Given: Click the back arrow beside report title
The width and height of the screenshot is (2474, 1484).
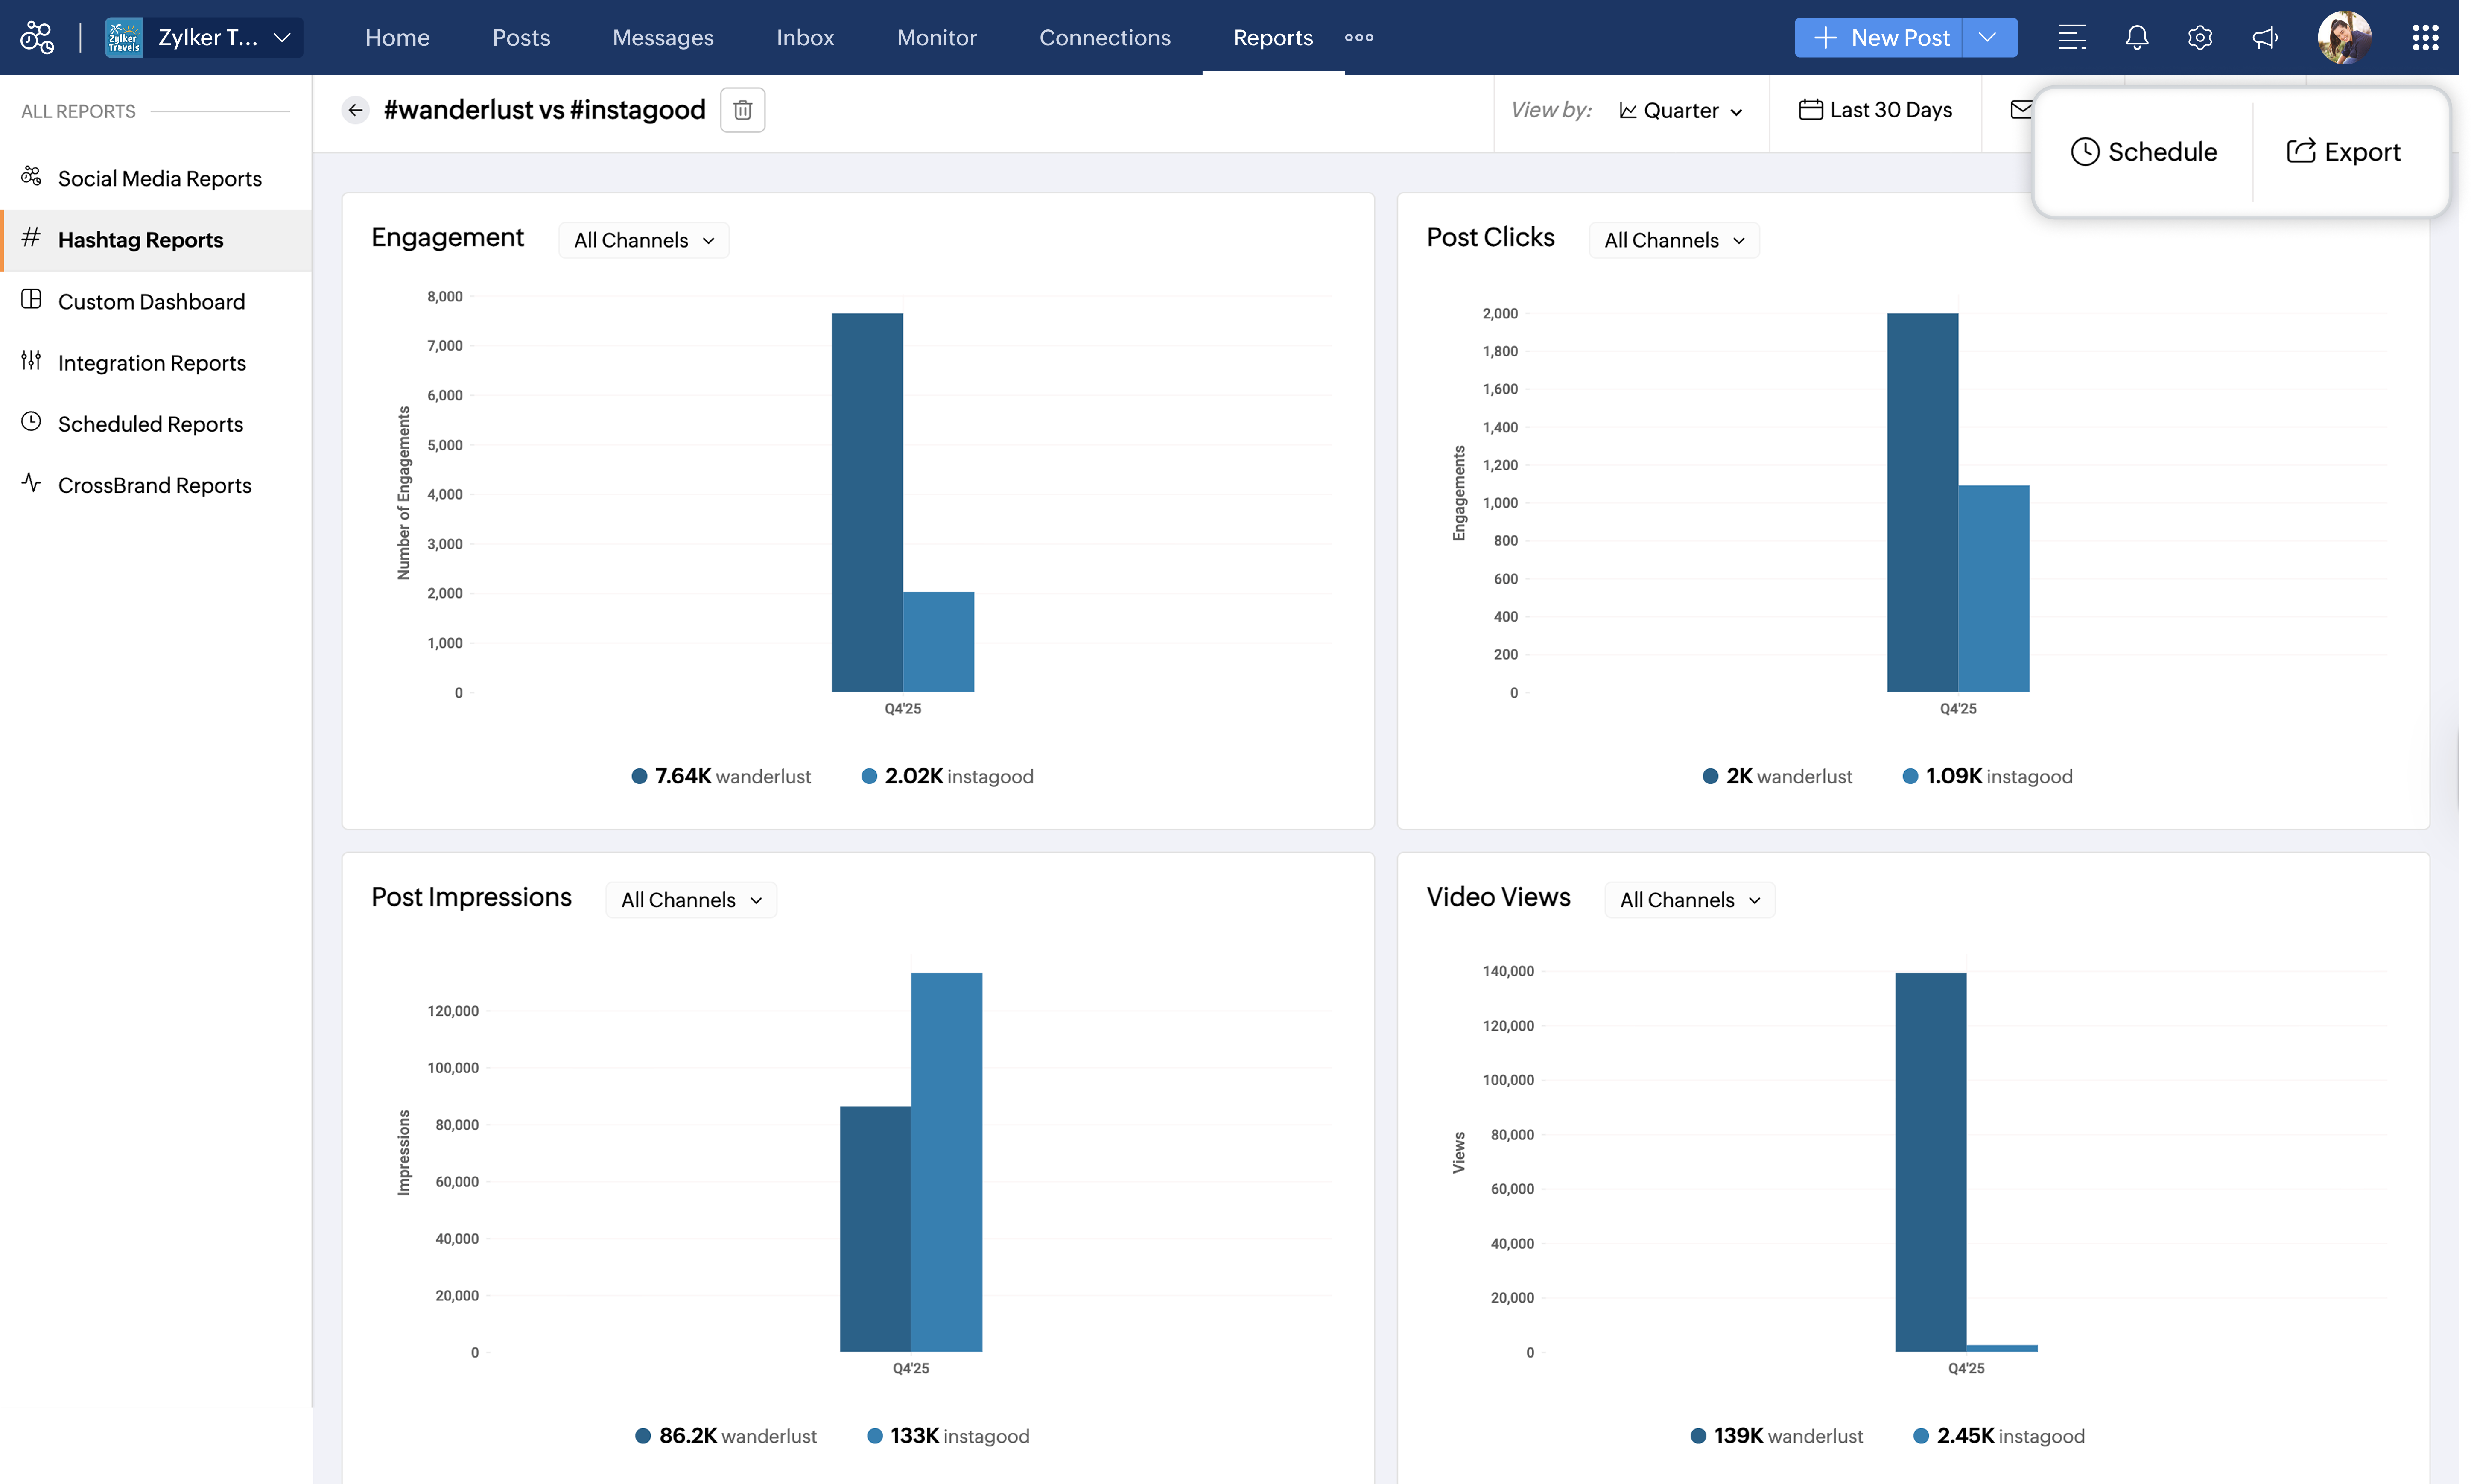Looking at the screenshot, I should [x=355, y=110].
